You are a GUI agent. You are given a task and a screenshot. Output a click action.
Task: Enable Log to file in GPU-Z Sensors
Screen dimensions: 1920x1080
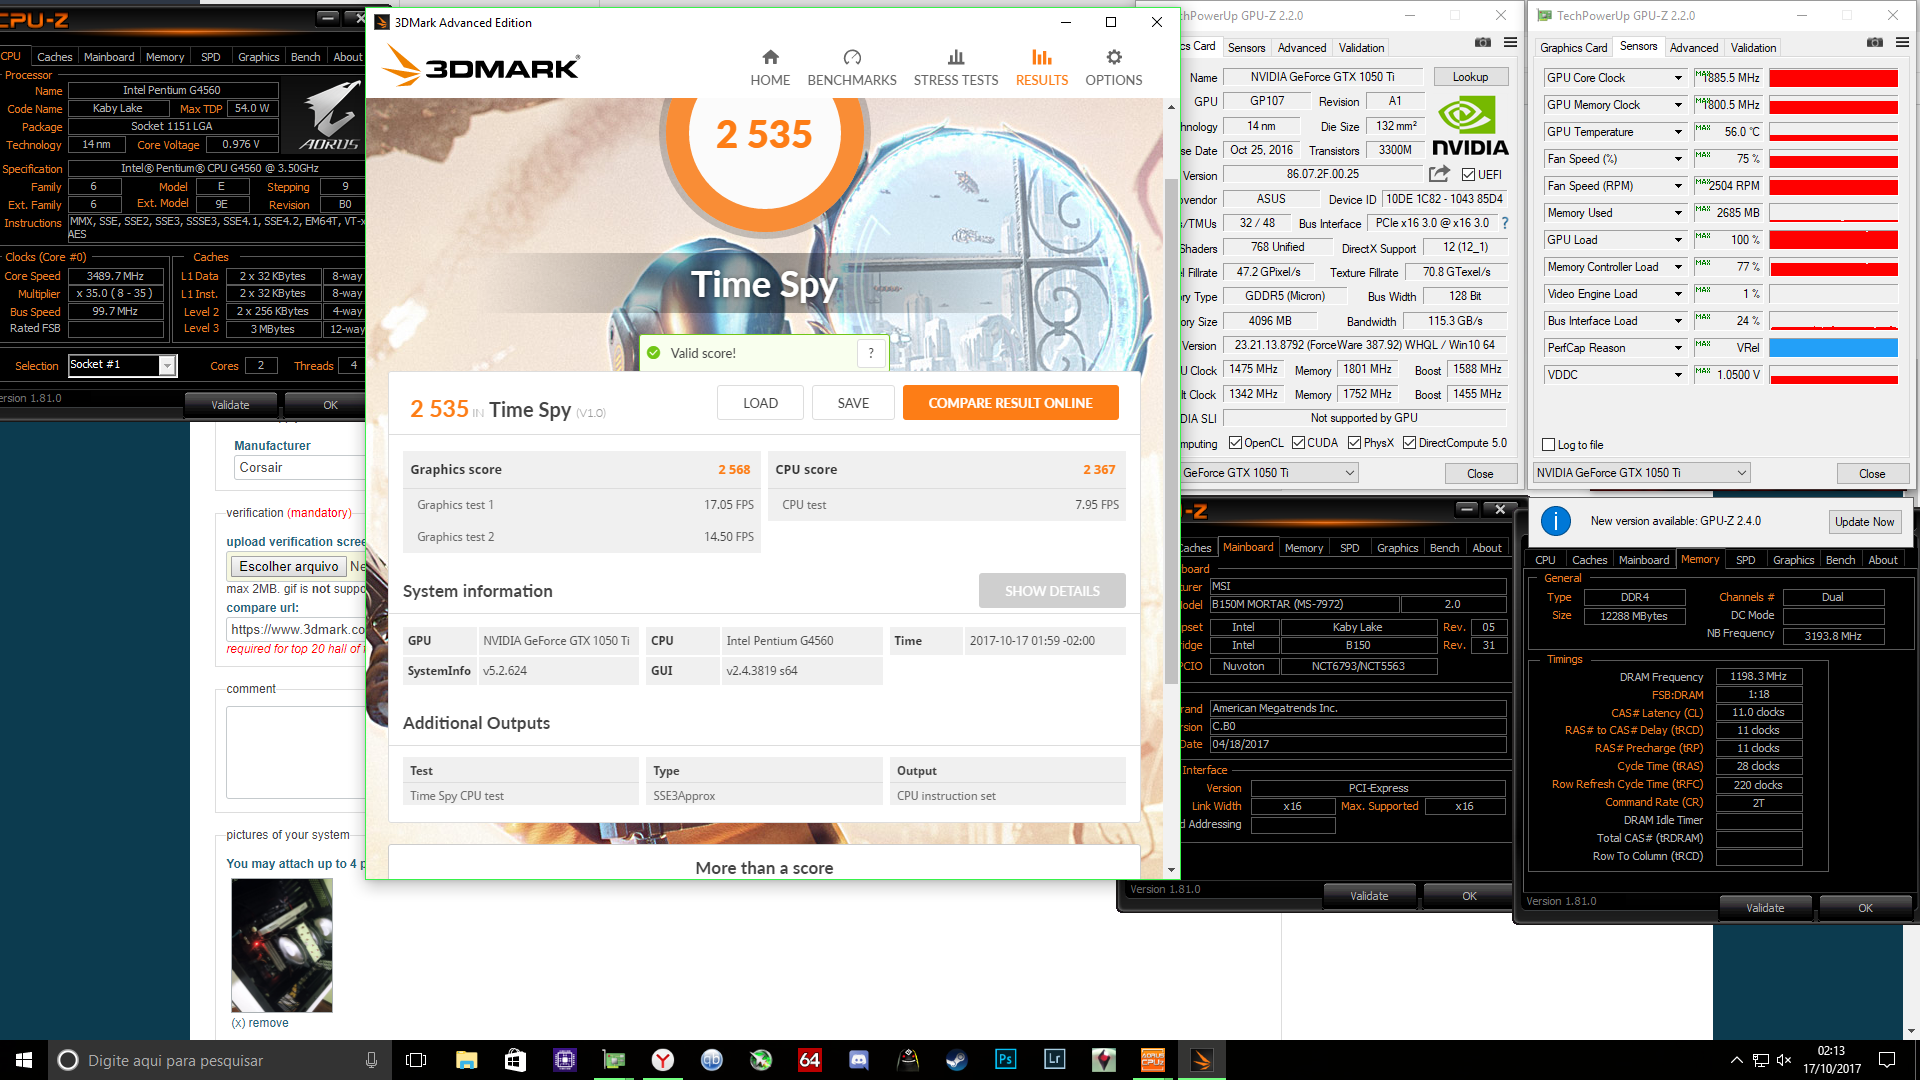coord(1549,445)
